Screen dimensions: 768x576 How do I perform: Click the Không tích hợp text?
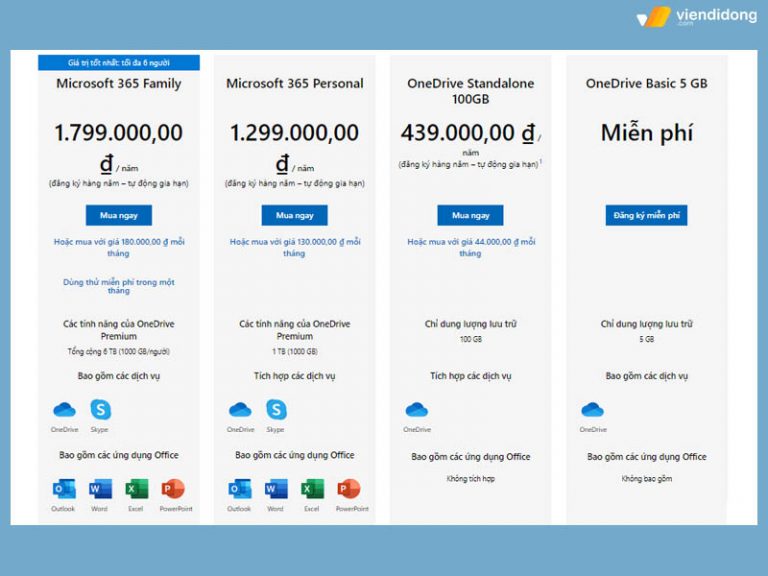471,479
